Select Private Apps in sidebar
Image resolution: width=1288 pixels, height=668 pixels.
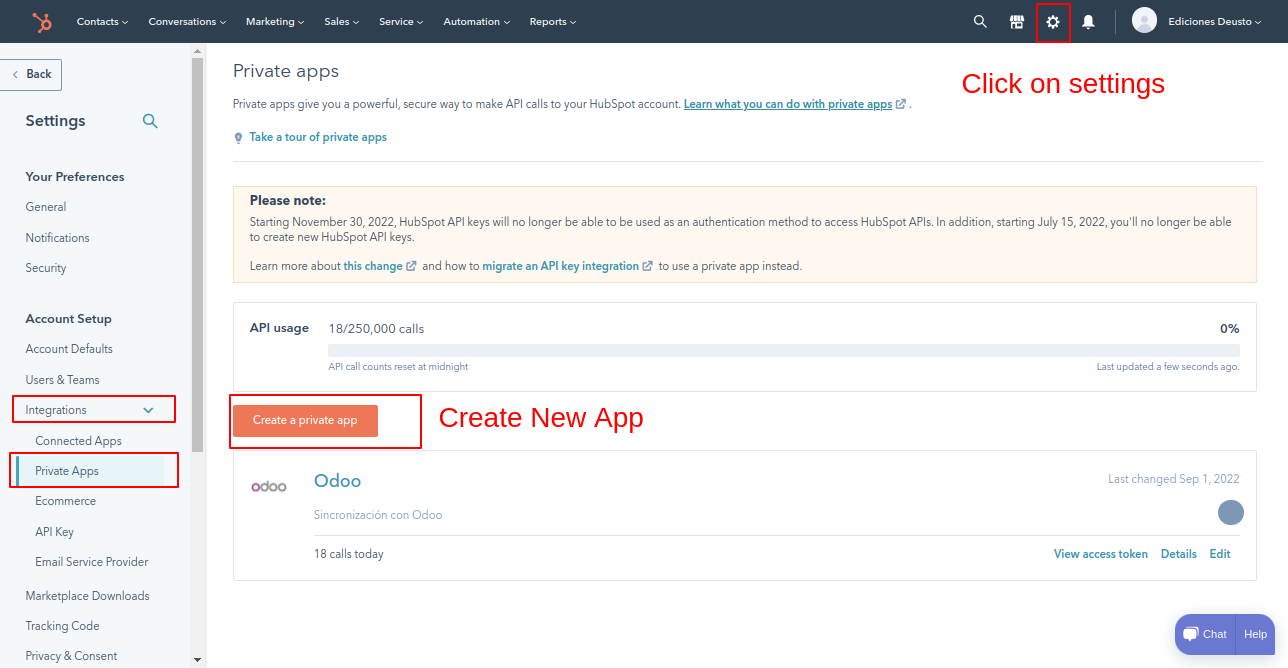67,471
